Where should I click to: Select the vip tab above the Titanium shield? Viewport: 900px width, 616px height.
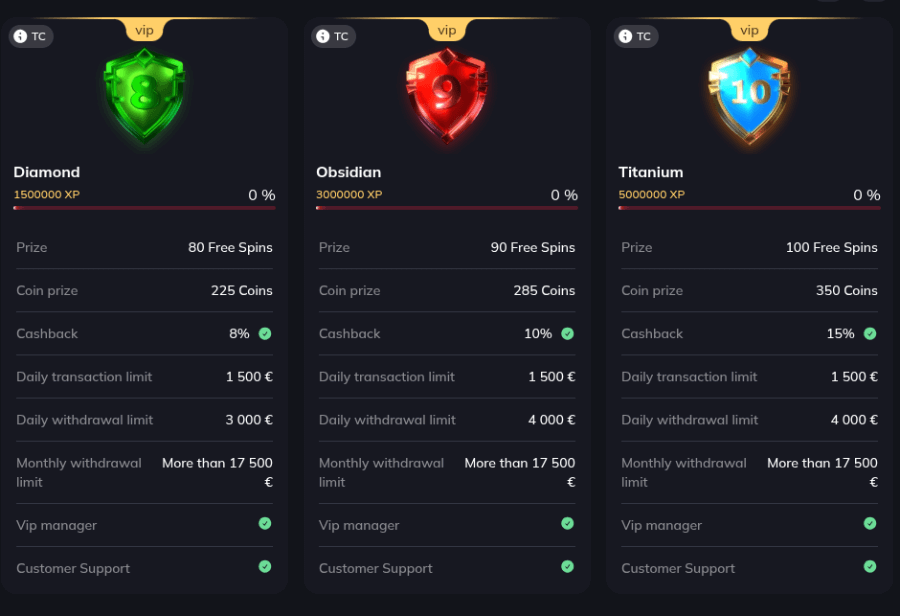(749, 30)
